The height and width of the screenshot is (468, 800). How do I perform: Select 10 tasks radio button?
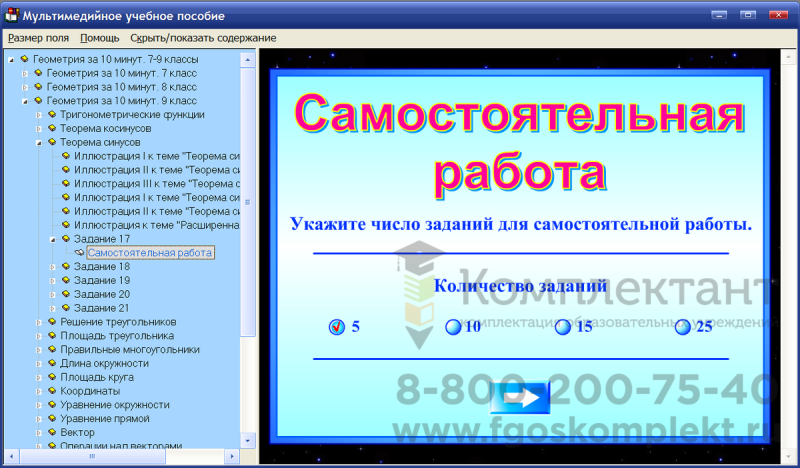click(453, 327)
